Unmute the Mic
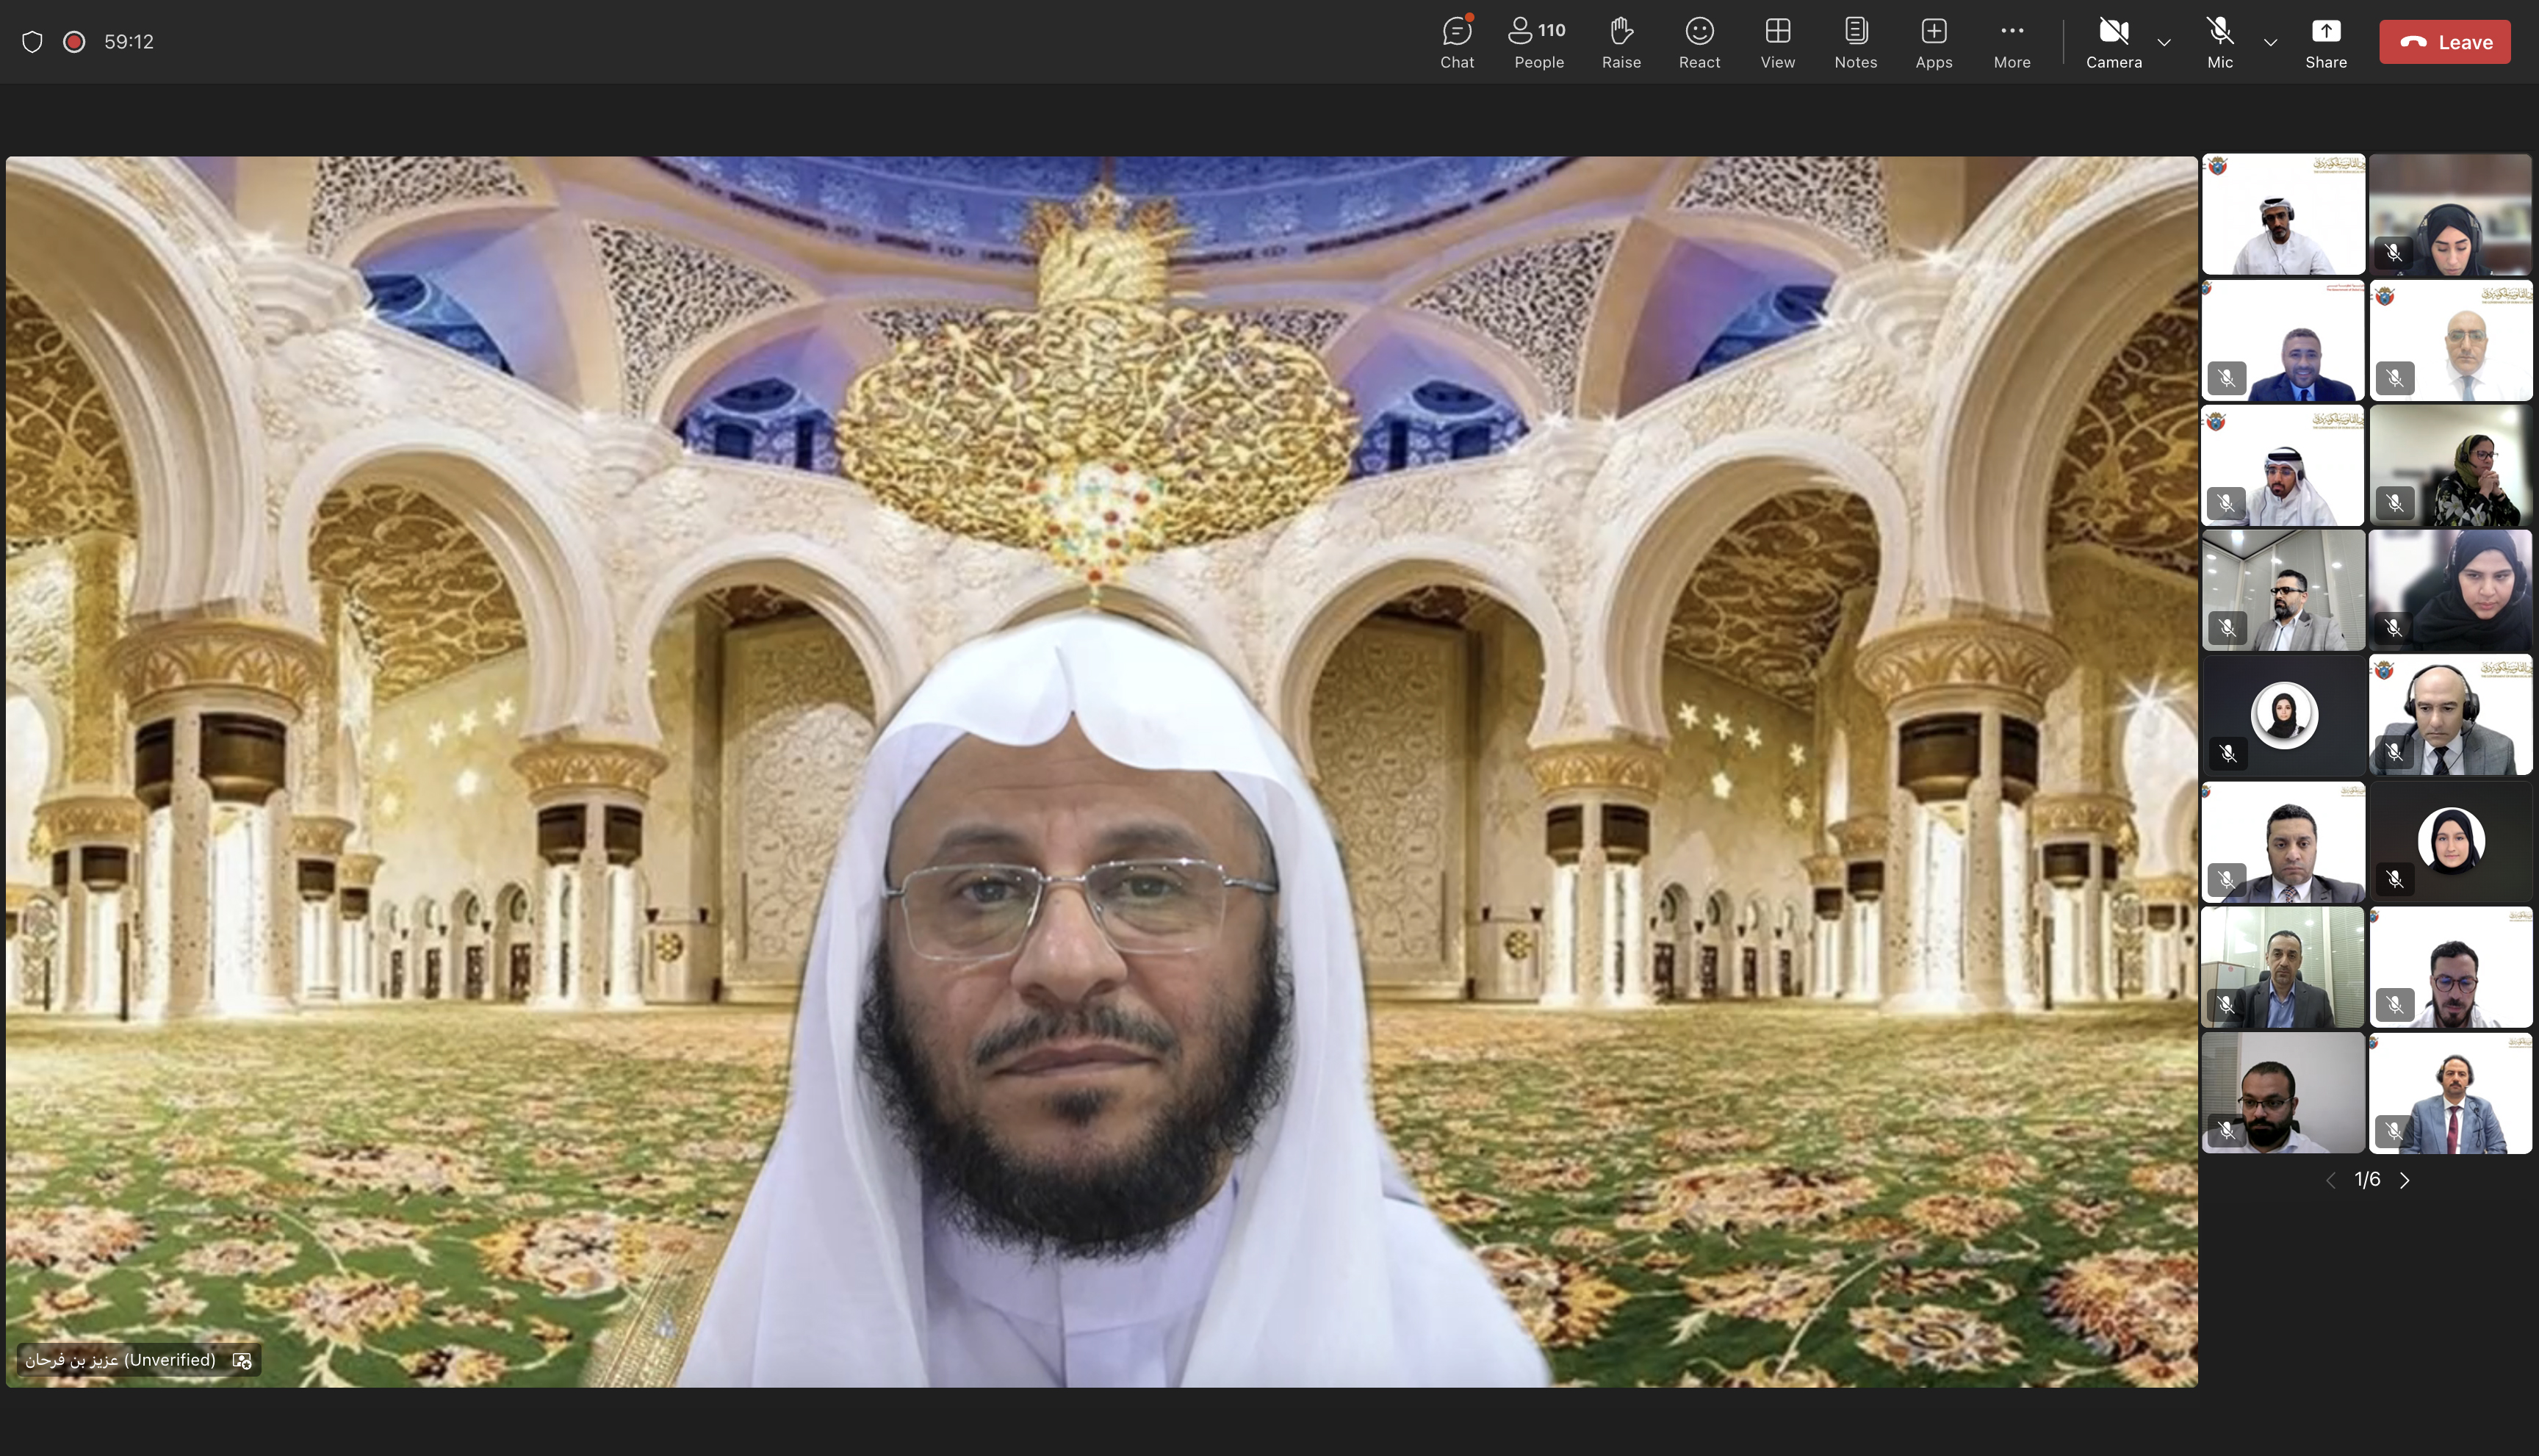The width and height of the screenshot is (2539, 1456). pos(2219,42)
